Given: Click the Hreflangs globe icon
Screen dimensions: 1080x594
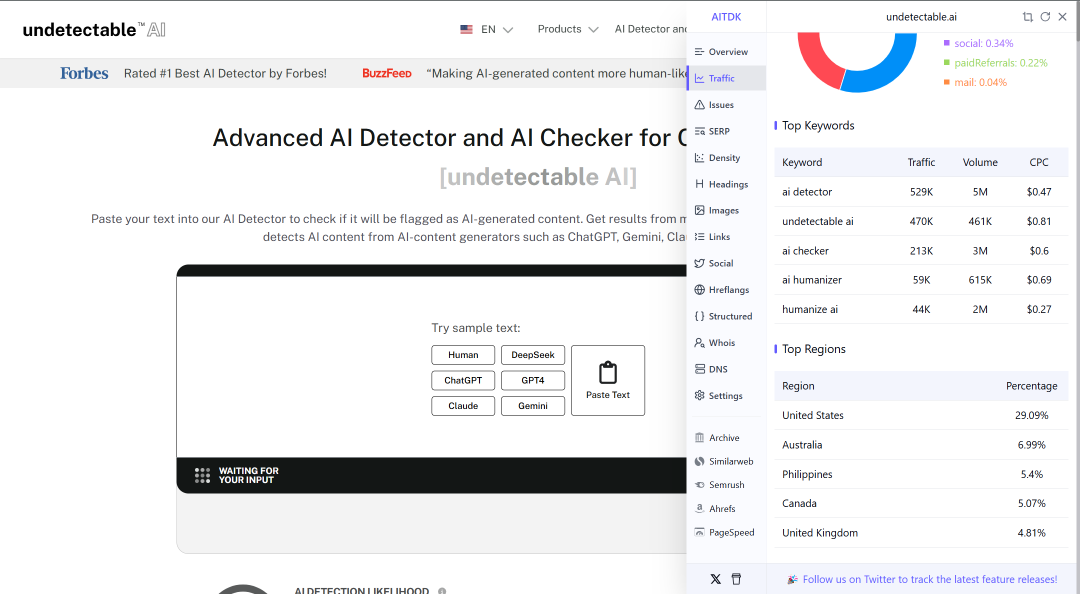Looking at the screenshot, I should pyautogui.click(x=700, y=290).
